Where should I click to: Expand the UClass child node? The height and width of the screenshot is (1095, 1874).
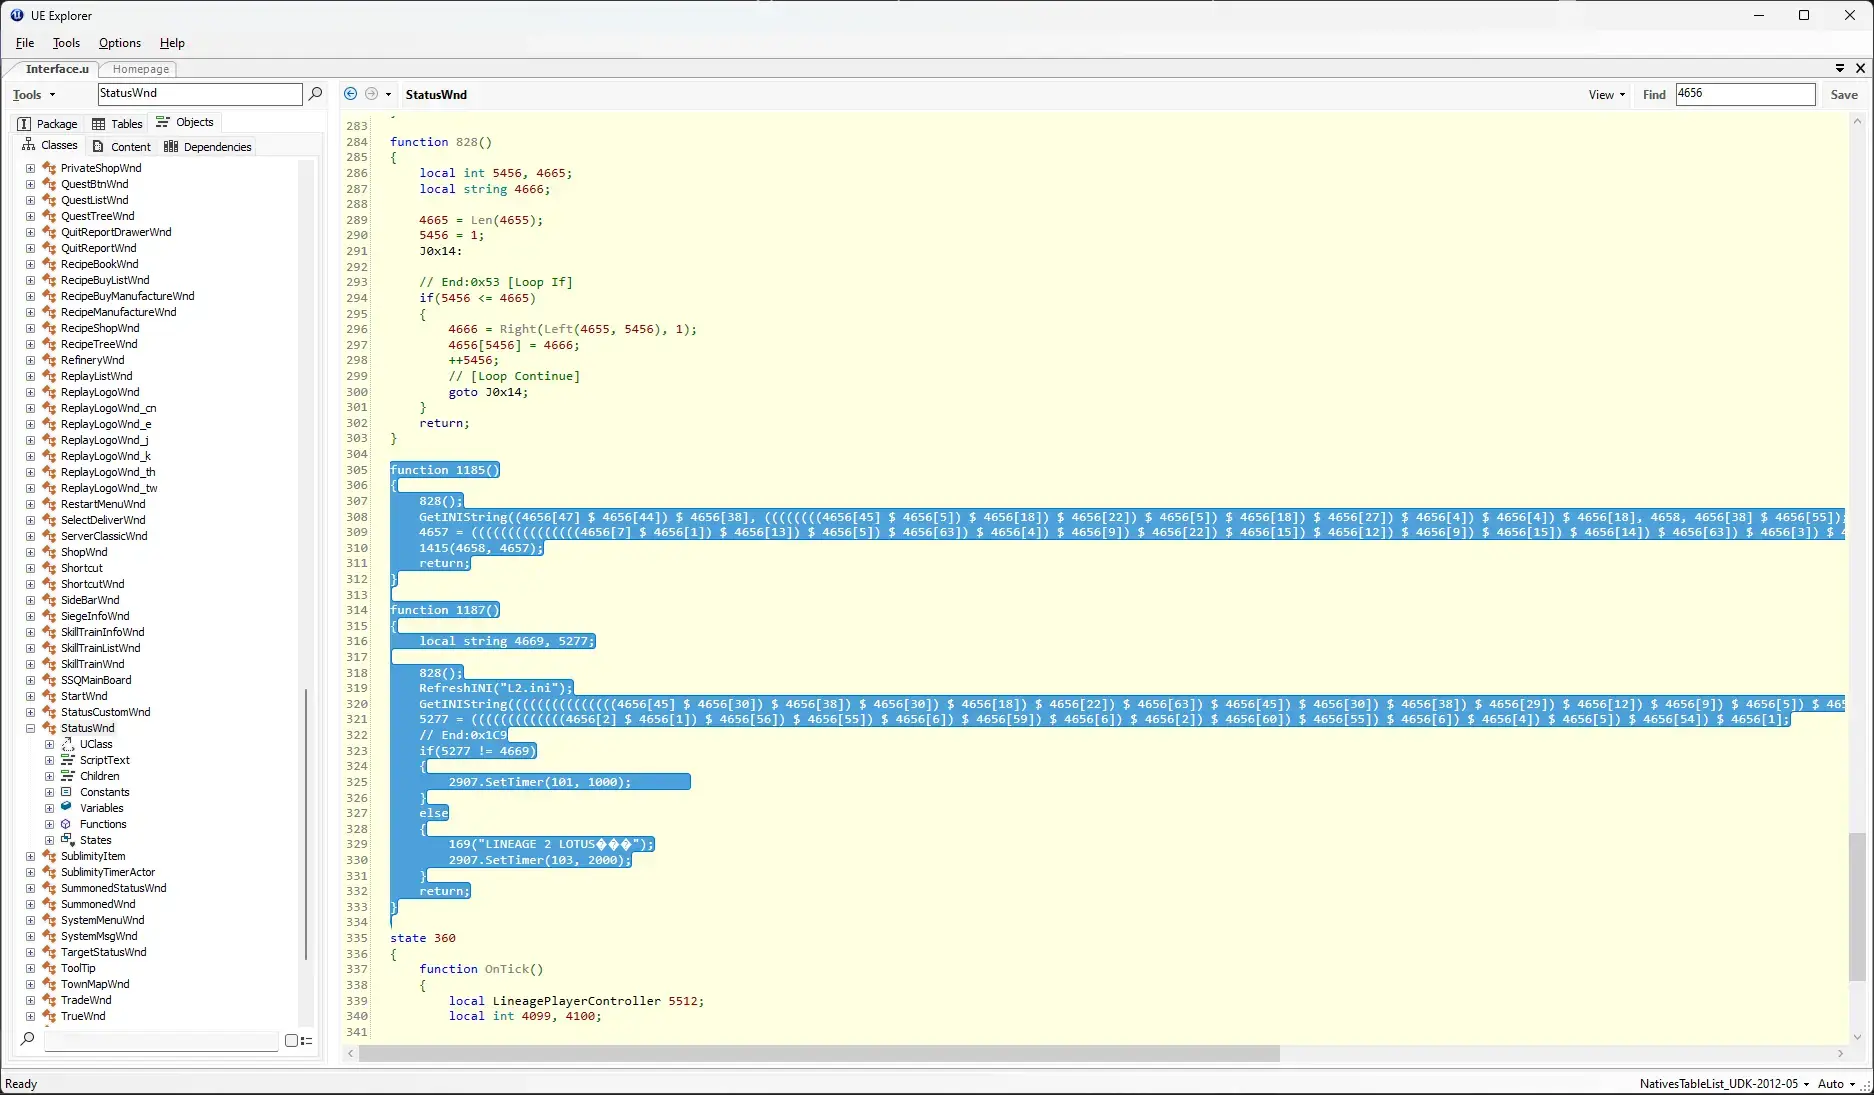49,744
